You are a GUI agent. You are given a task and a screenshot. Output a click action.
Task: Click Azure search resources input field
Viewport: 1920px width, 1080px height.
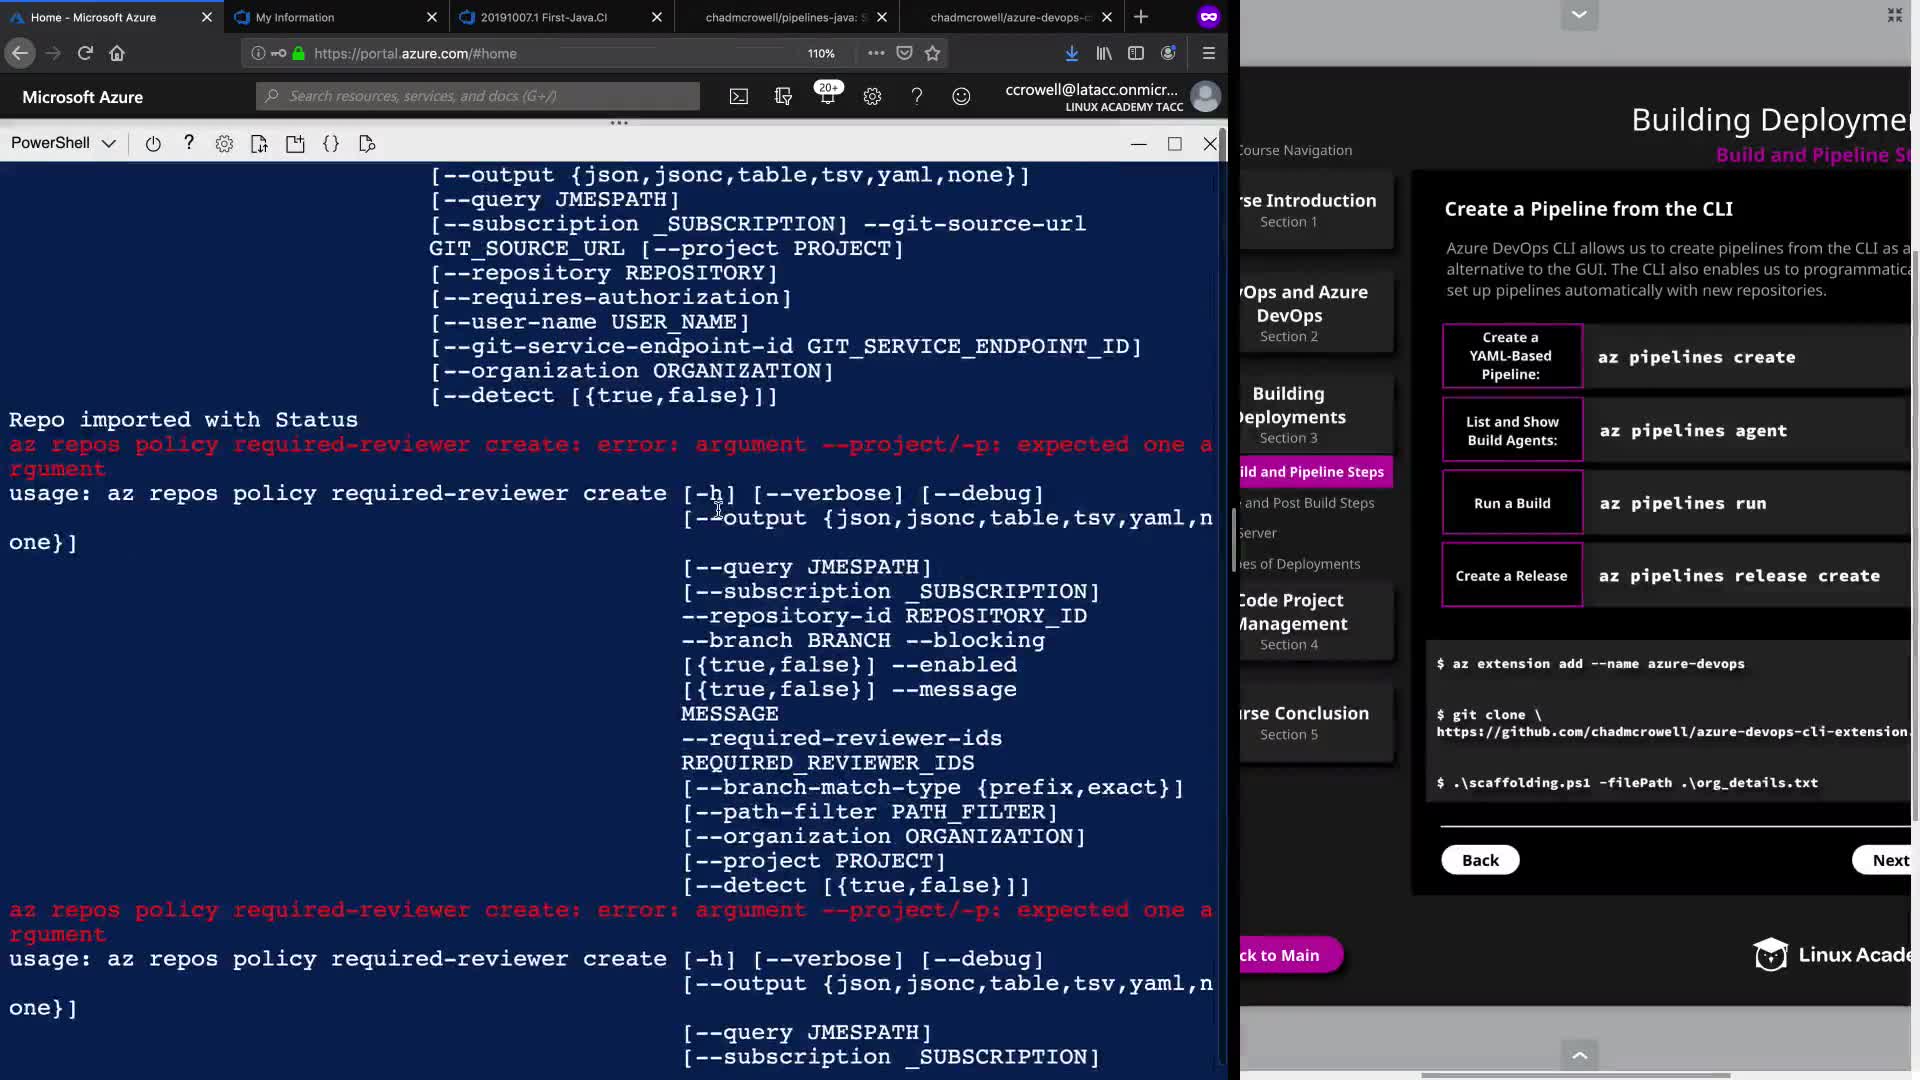click(480, 96)
